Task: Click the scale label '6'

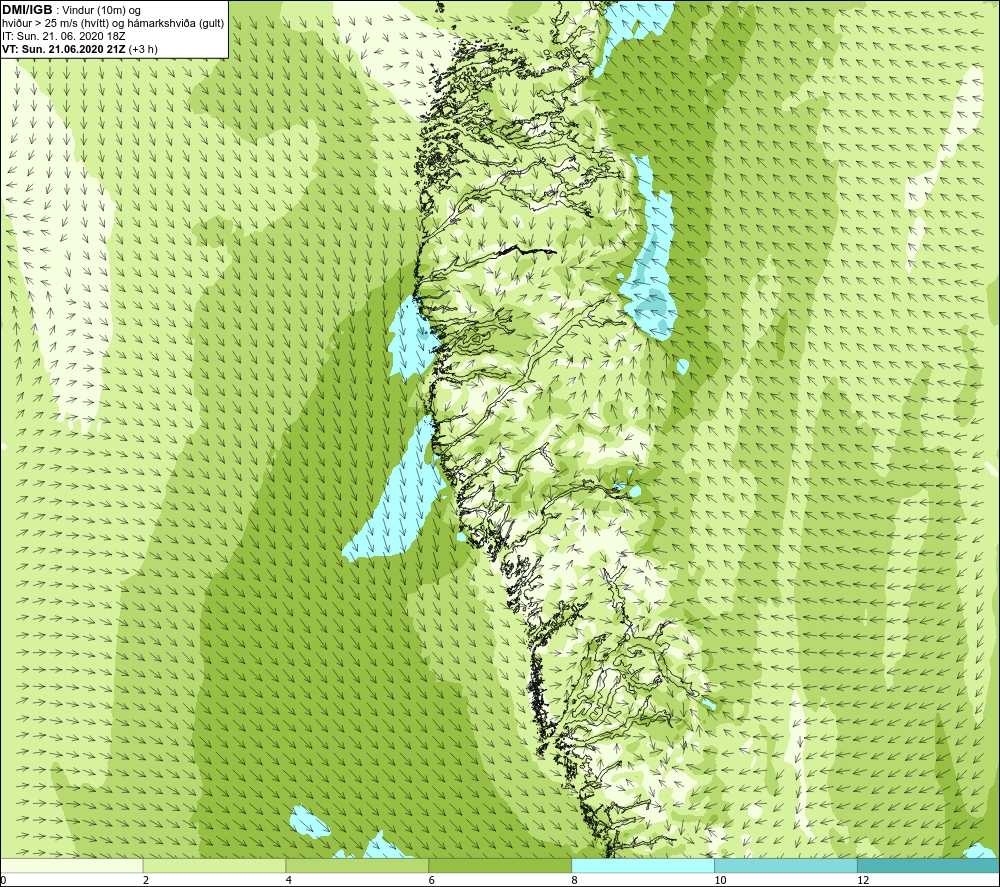Action: tap(432, 881)
